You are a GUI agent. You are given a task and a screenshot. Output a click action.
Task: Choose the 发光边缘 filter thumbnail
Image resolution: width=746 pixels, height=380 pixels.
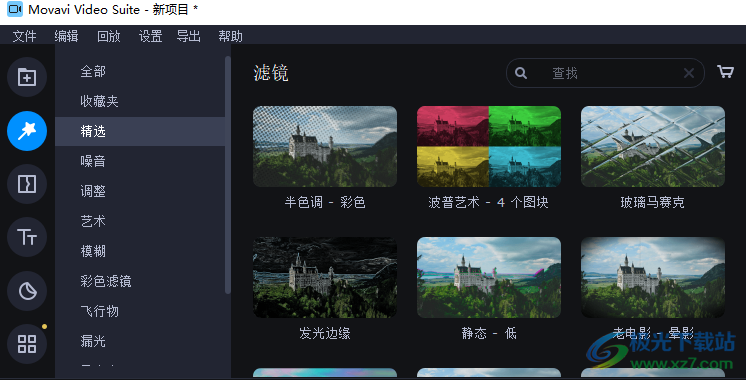(325, 277)
